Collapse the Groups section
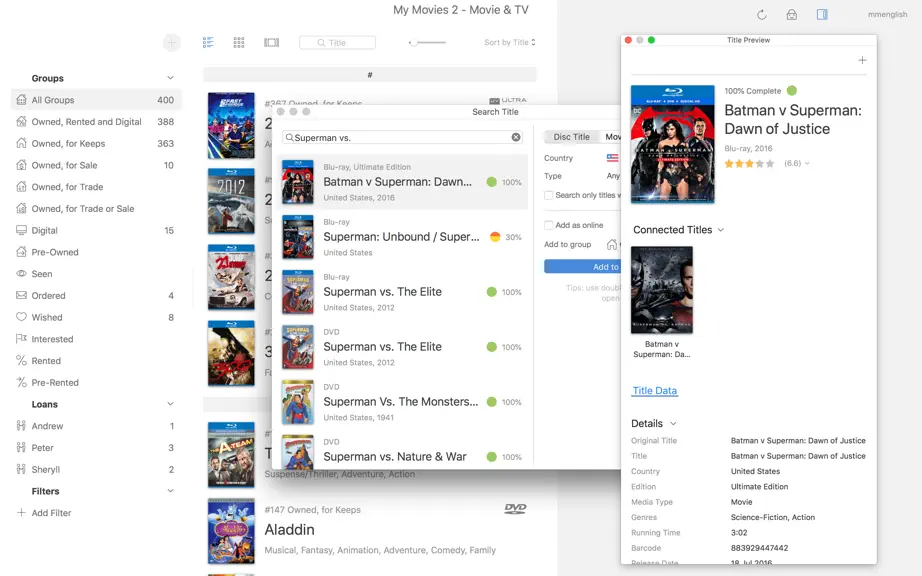922x576 pixels. coord(170,78)
